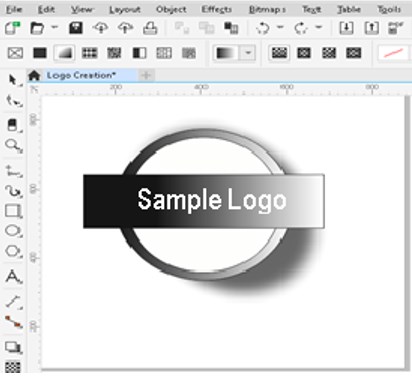Click the Copy icon in toolbar
412x377 pixels.
coord(206,28)
